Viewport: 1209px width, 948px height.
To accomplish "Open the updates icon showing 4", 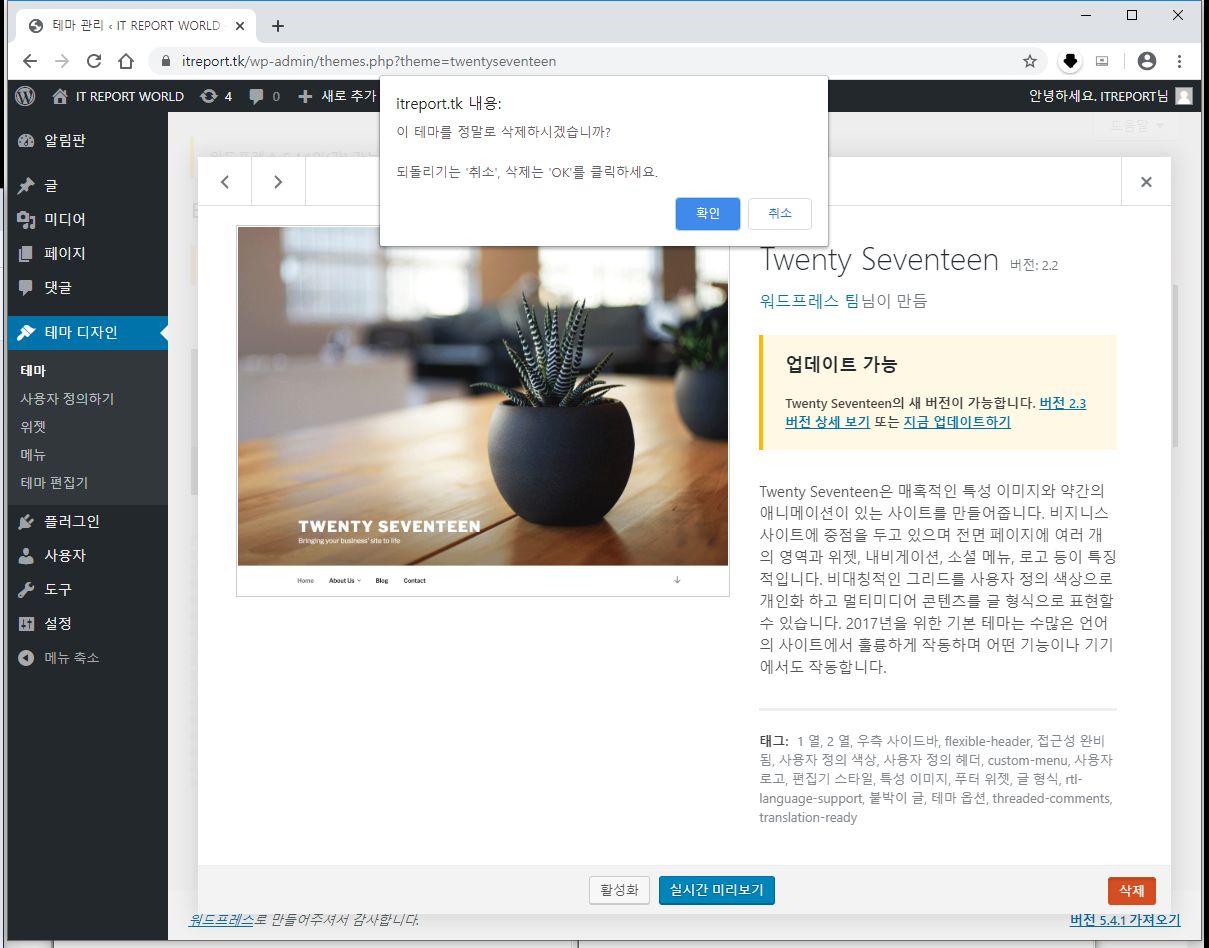I will (208, 96).
